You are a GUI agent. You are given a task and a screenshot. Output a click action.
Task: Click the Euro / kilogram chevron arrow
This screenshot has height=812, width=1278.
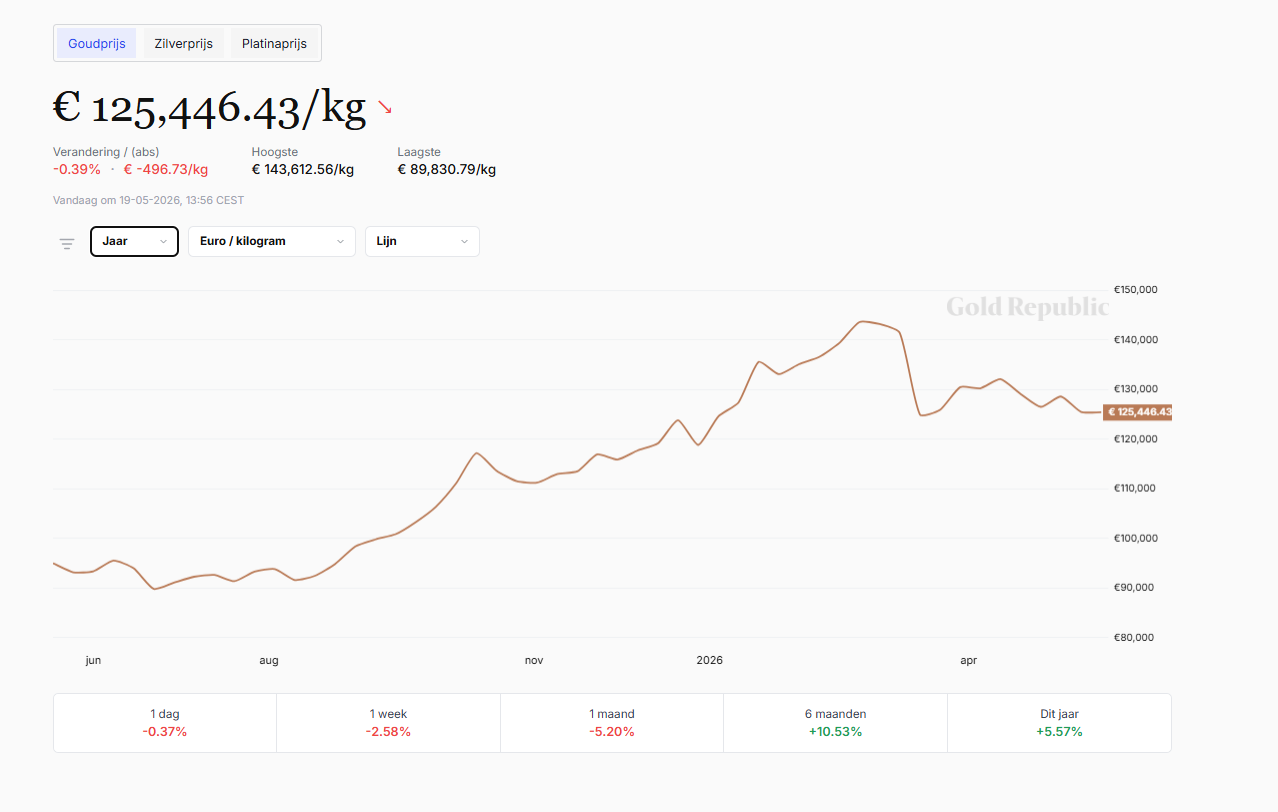(340, 242)
